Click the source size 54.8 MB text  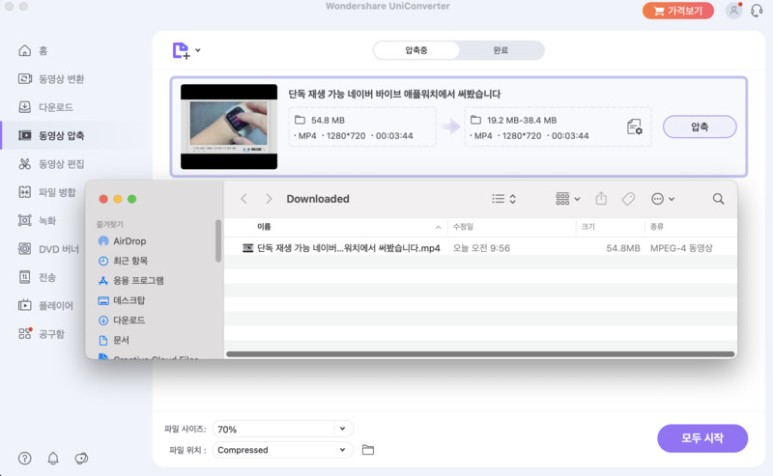[328, 120]
